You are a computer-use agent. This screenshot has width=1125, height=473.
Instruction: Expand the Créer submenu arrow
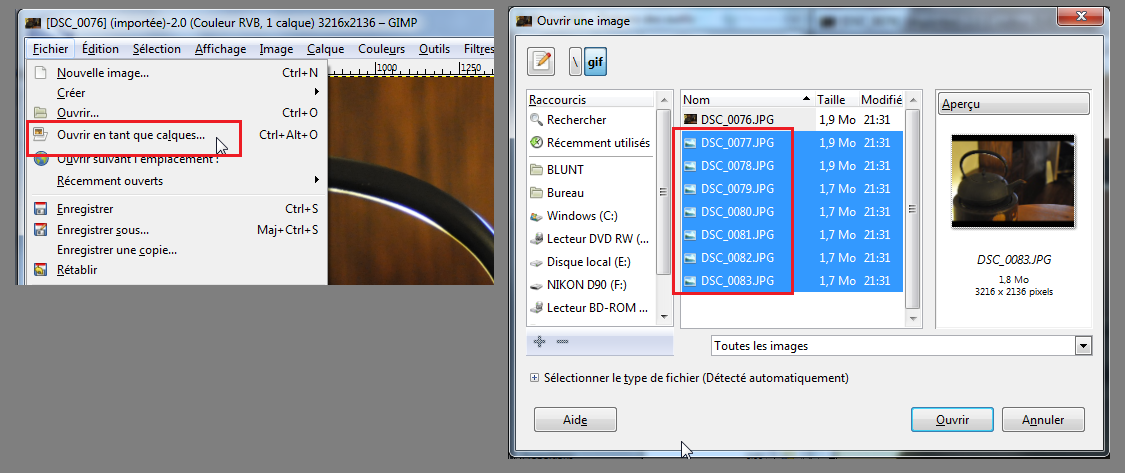pyautogui.click(x=316, y=93)
